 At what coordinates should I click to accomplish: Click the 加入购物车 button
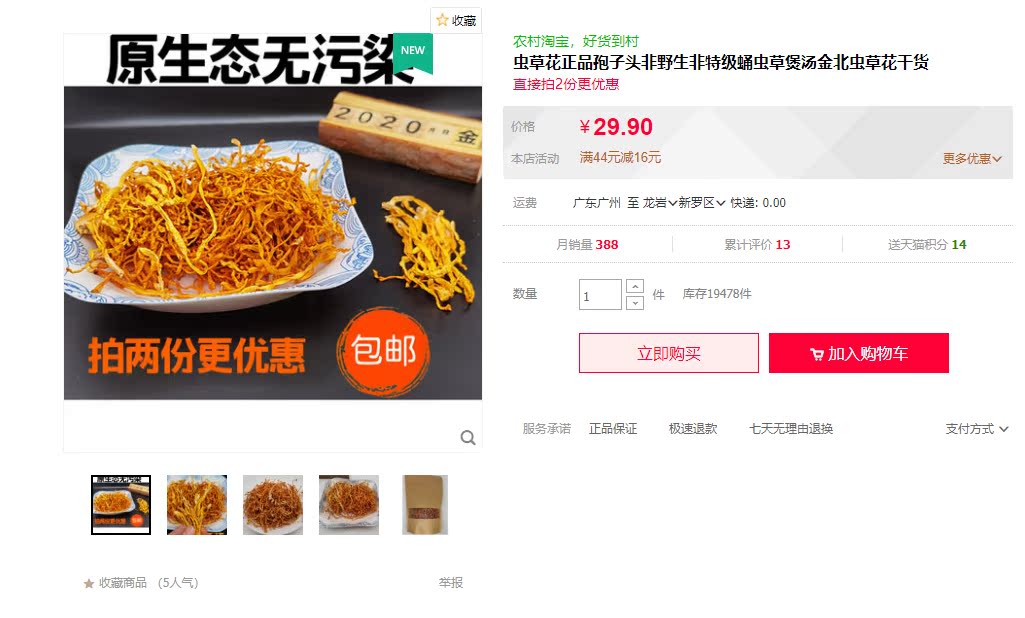(858, 353)
